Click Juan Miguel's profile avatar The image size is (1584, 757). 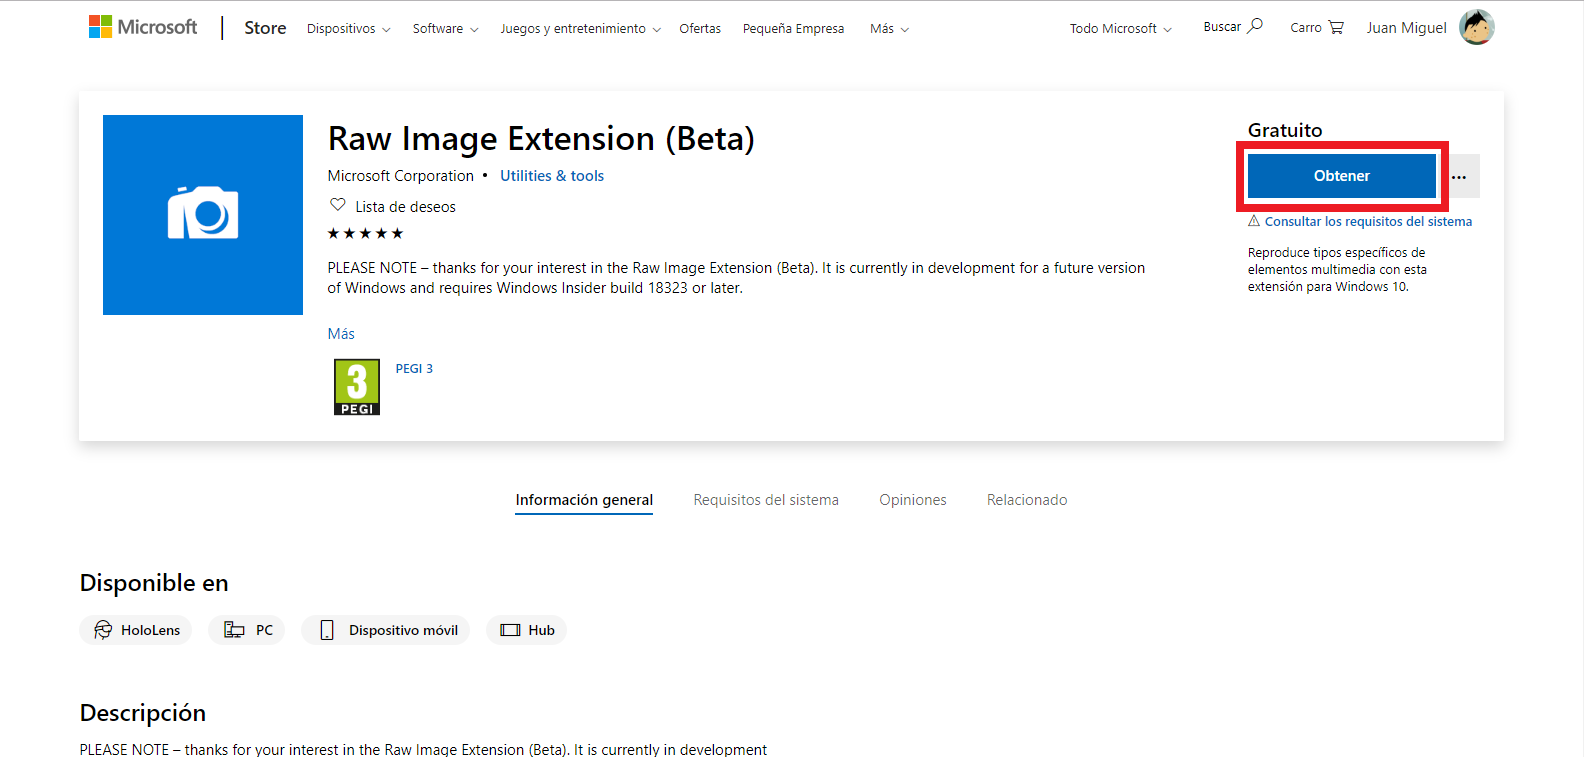(1476, 27)
